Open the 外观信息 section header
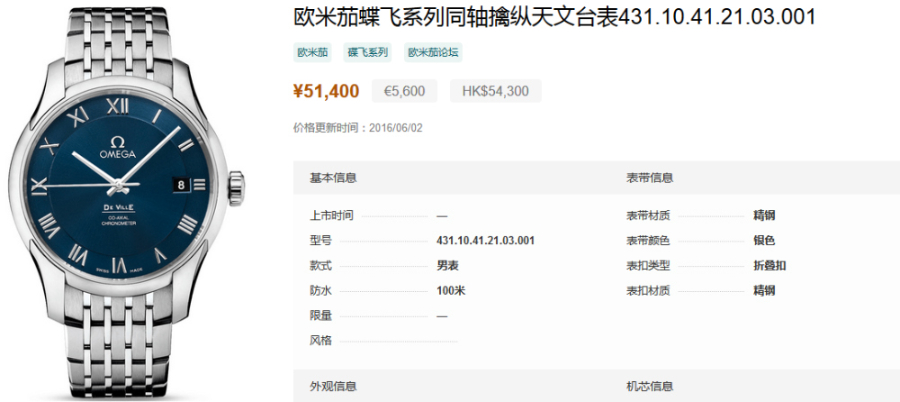The image size is (900, 402). (x=333, y=386)
